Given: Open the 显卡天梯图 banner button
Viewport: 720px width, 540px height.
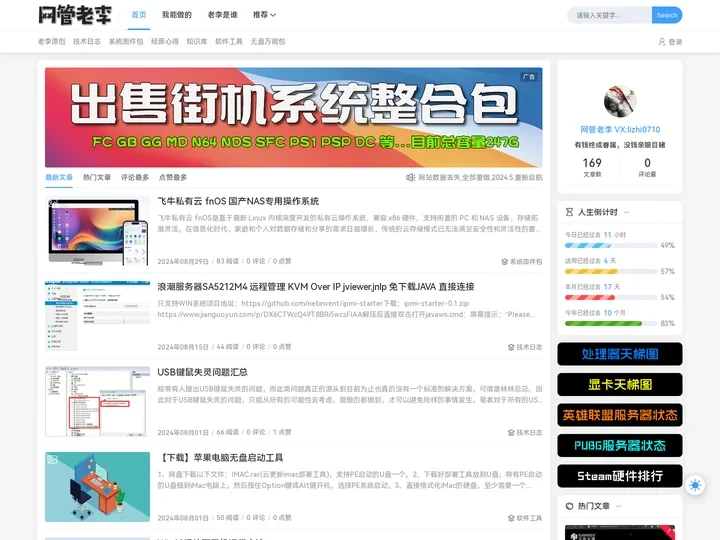Looking at the screenshot, I should (620, 384).
